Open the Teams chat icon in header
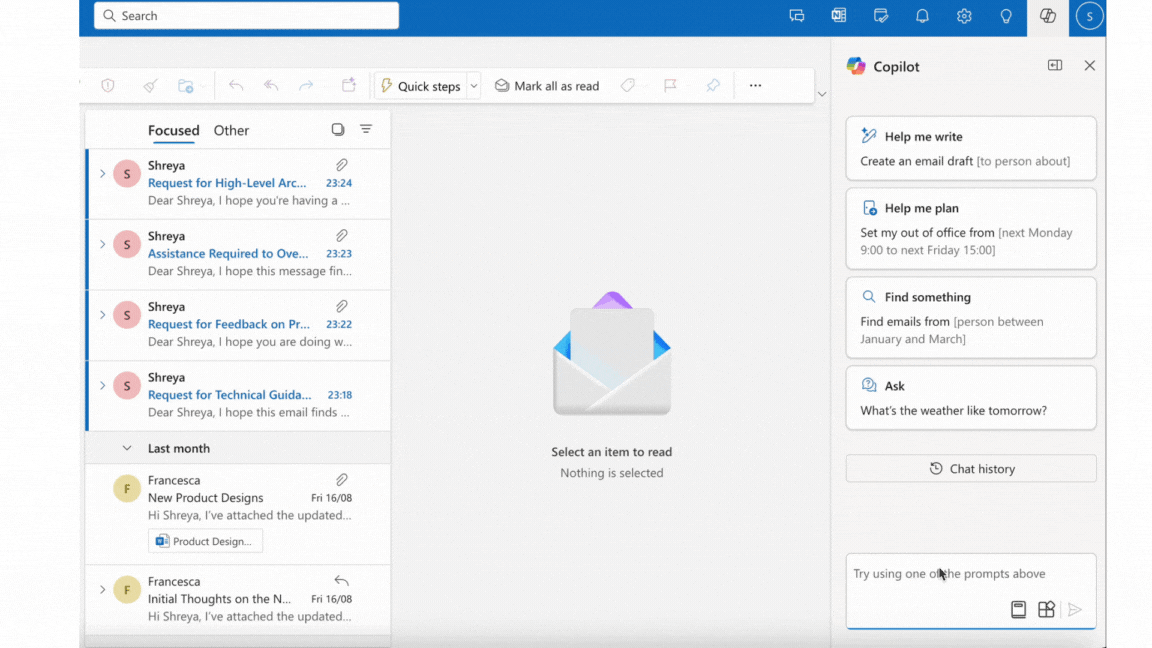1152x648 pixels. coord(796,15)
